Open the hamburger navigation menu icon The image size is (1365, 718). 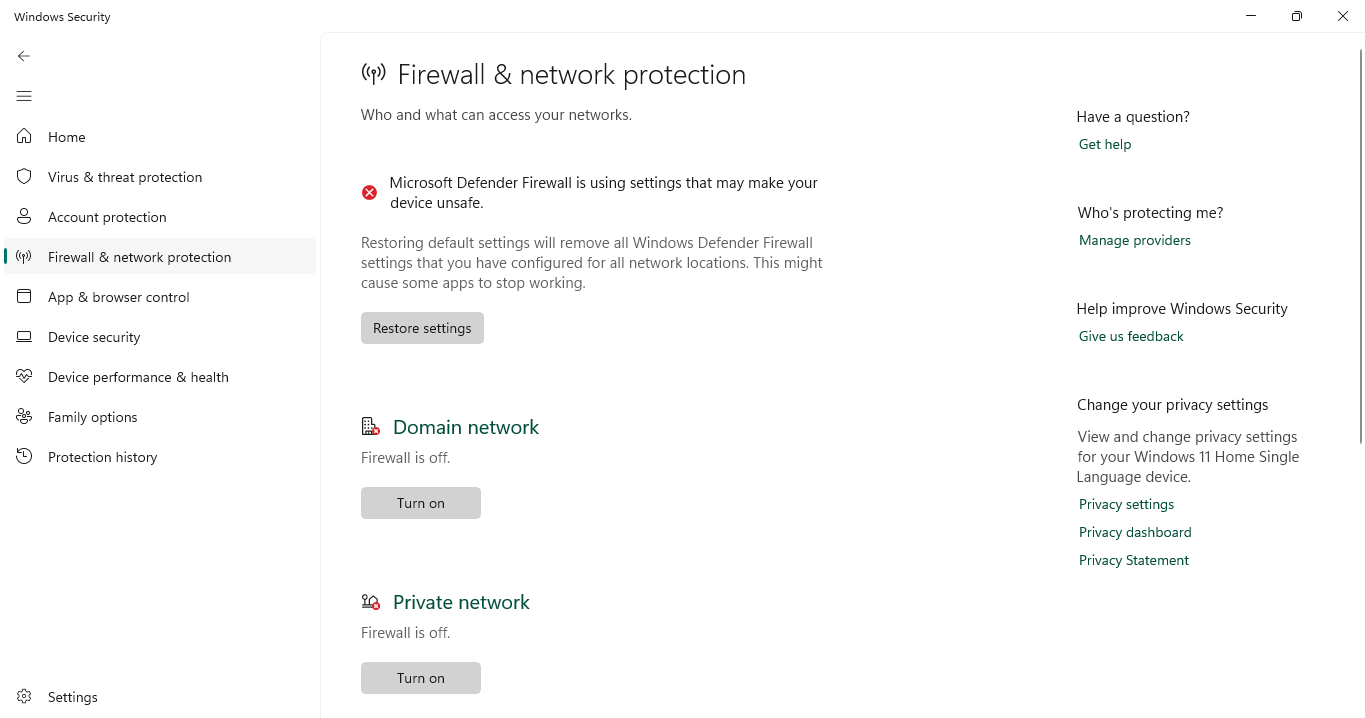point(24,96)
